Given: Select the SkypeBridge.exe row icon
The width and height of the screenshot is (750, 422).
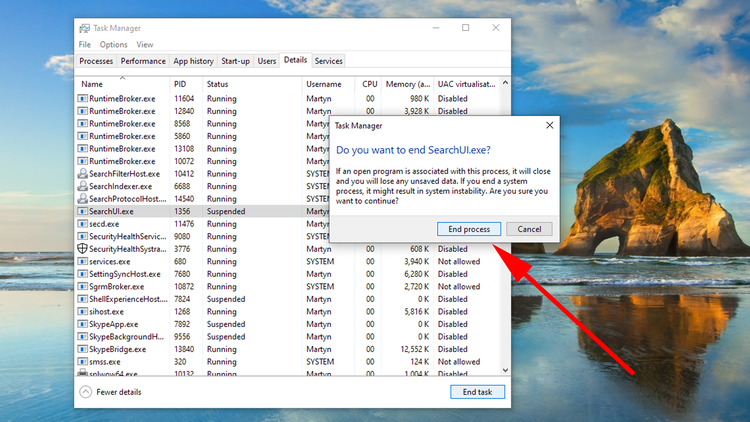Looking at the screenshot, I should (x=83, y=349).
